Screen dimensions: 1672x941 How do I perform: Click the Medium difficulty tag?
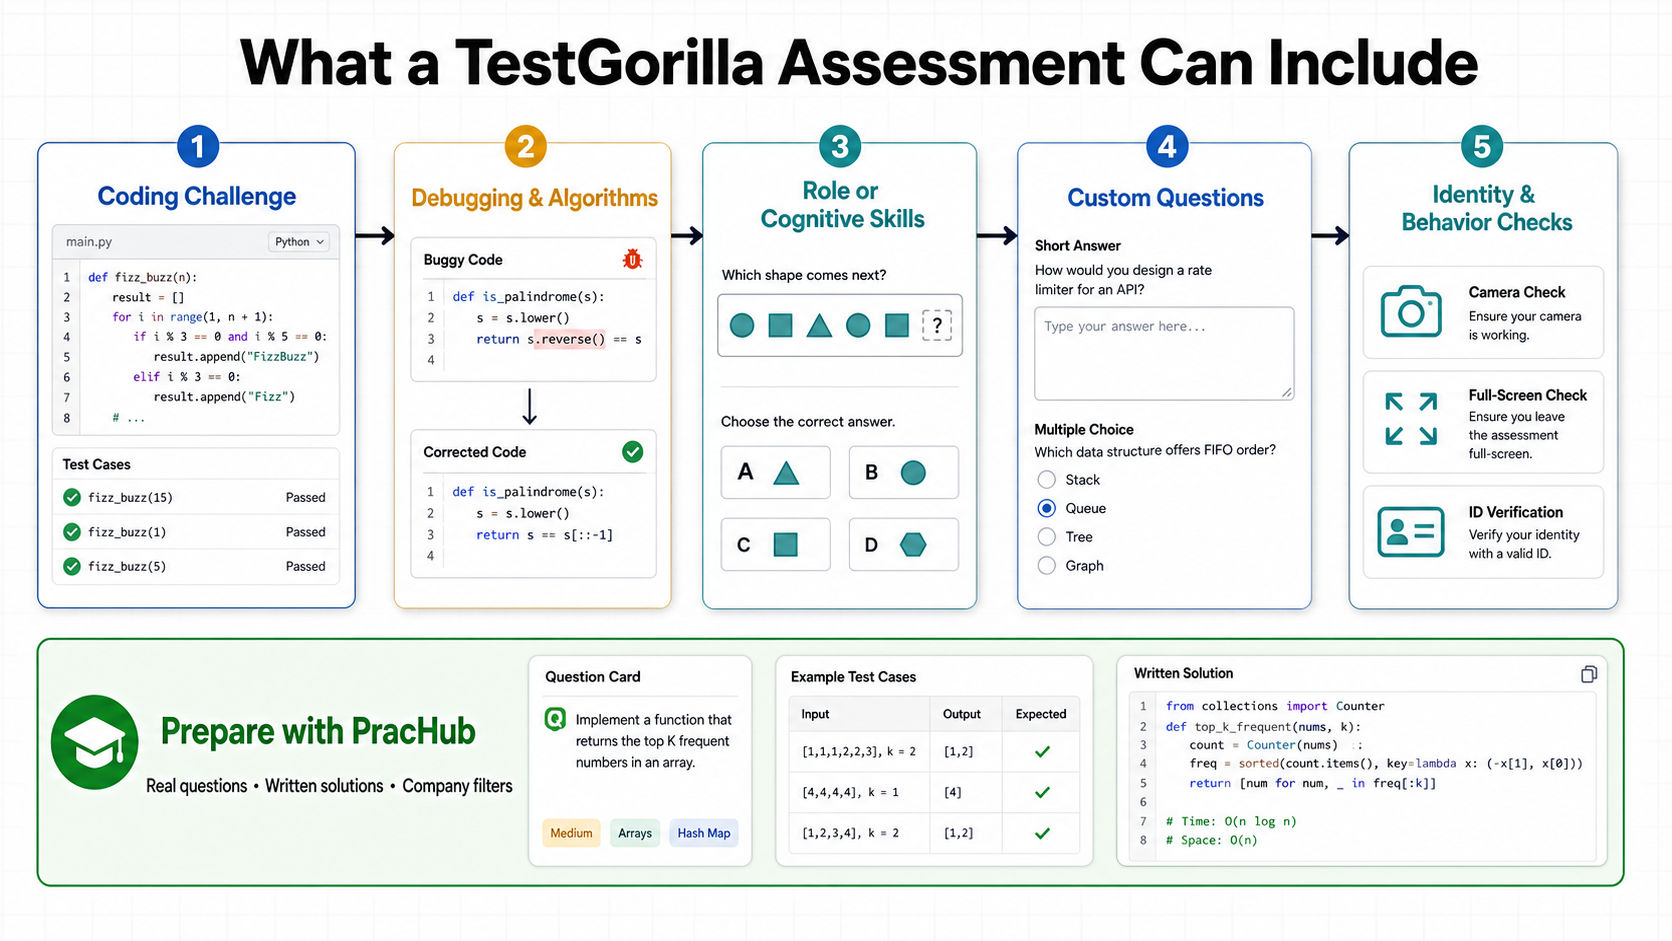click(571, 833)
